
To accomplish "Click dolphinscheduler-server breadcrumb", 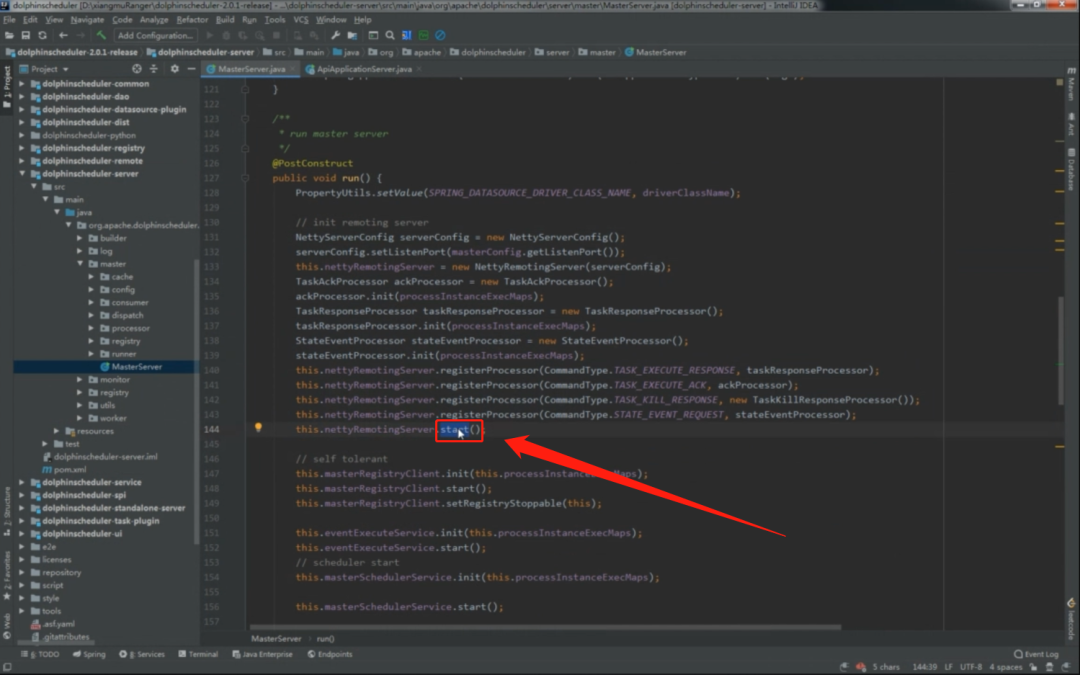I will point(200,52).
